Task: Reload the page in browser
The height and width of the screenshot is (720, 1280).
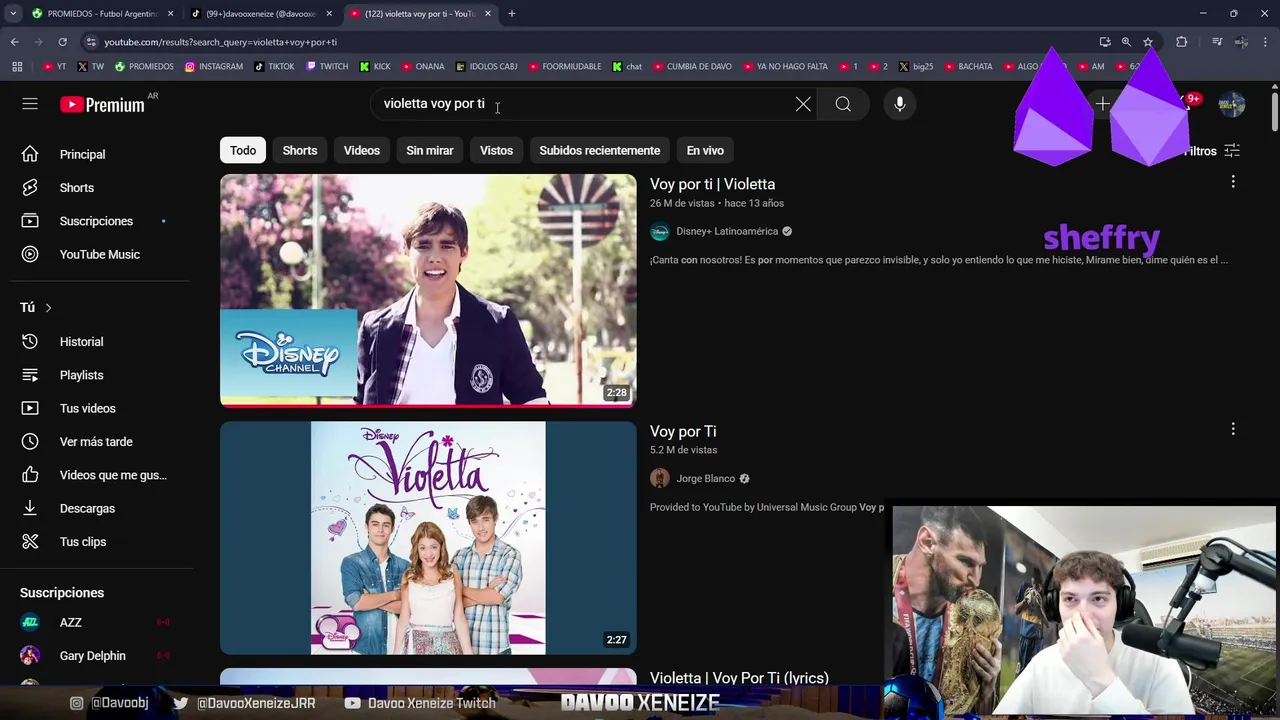Action: click(x=62, y=42)
